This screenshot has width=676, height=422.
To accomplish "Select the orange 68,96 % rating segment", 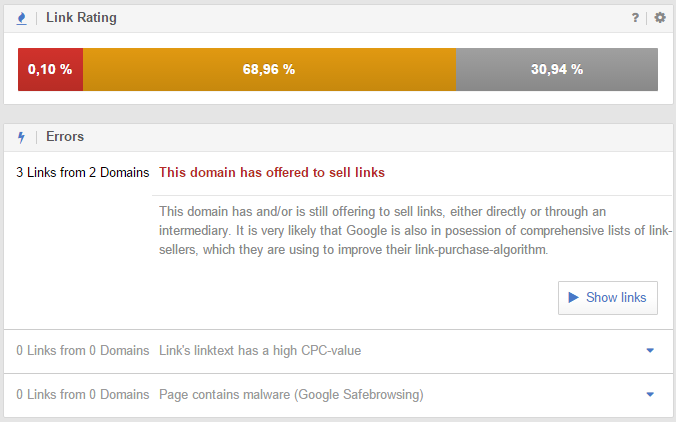I will click(x=269, y=69).
